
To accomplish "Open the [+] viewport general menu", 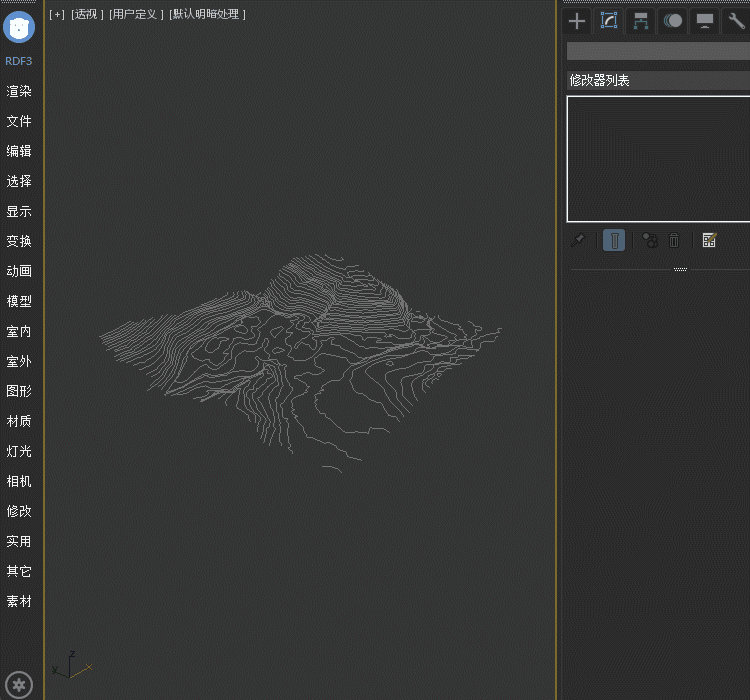I will [x=57, y=14].
